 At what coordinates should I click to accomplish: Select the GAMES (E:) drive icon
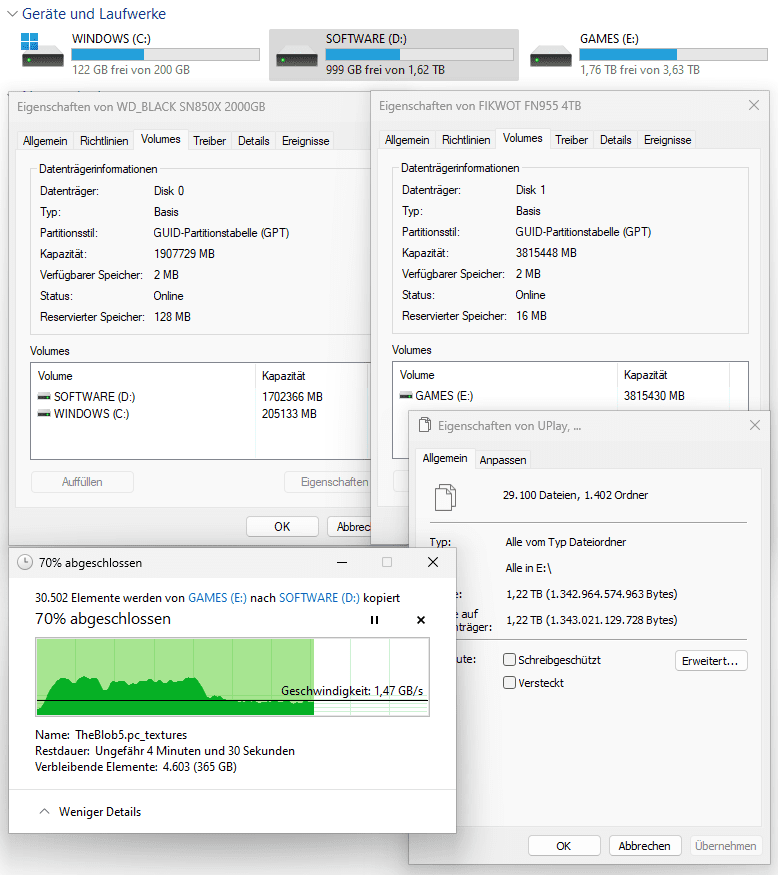click(551, 57)
